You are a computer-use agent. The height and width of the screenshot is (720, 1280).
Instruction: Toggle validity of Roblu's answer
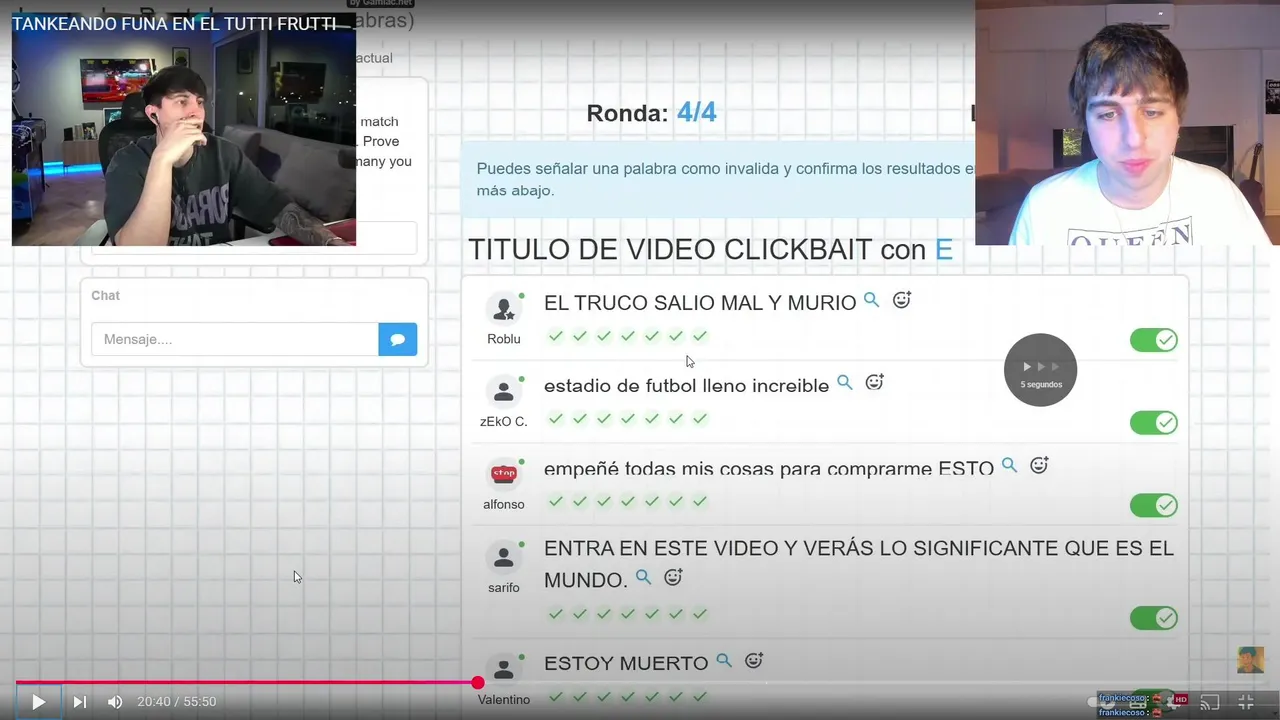pos(1154,340)
